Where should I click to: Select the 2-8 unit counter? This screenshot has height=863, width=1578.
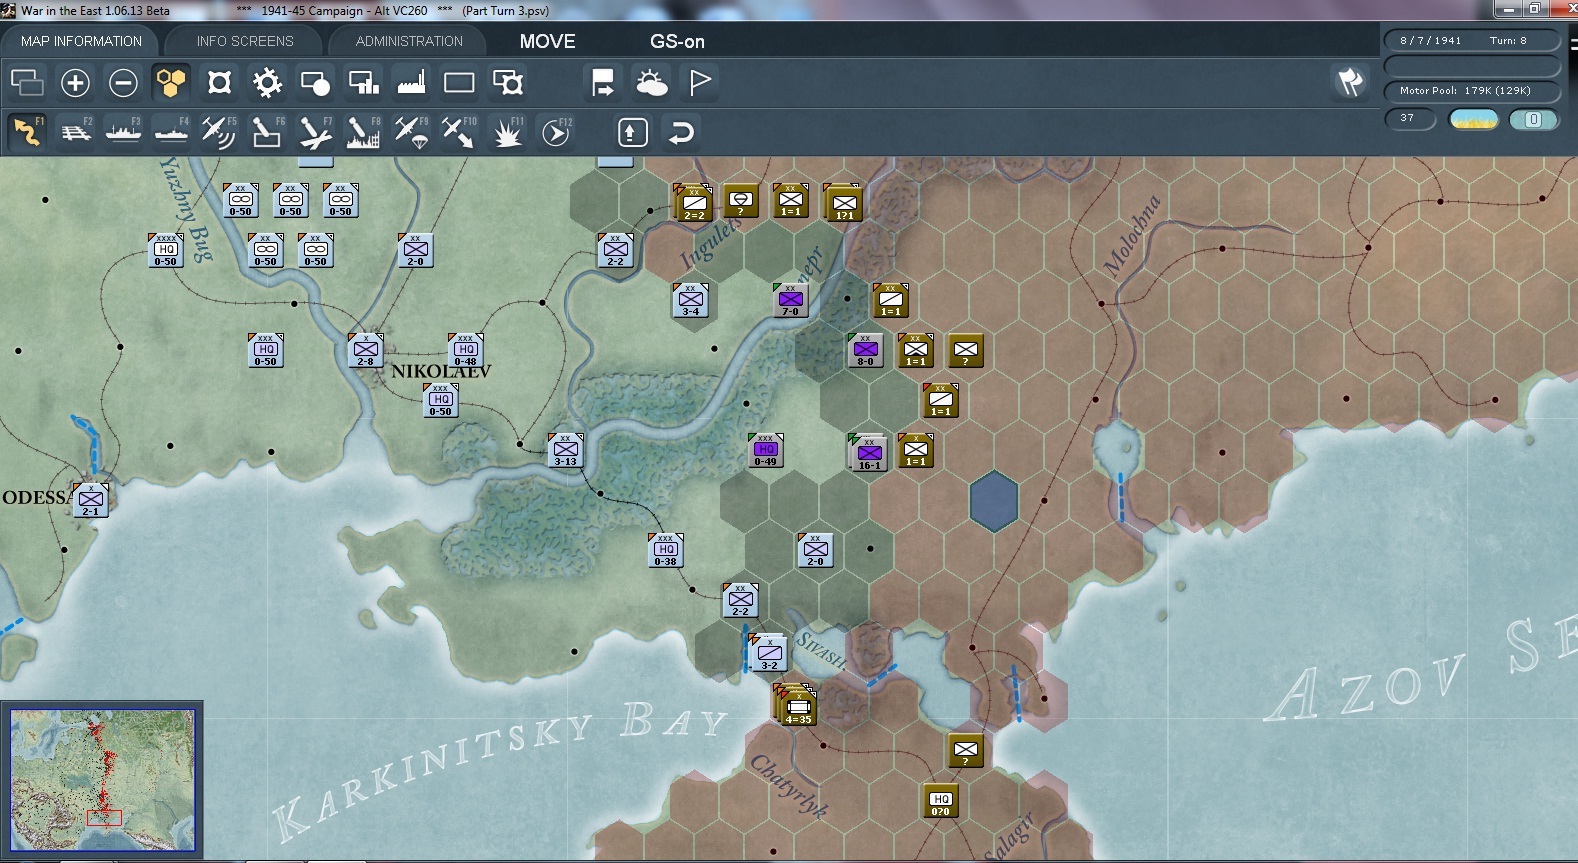(366, 350)
